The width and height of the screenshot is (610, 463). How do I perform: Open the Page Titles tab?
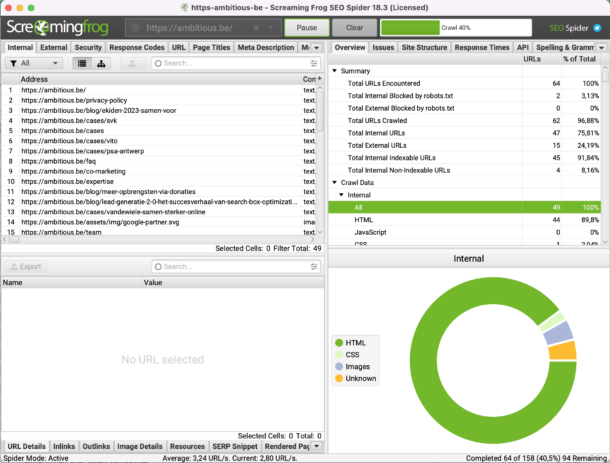pyautogui.click(x=212, y=47)
